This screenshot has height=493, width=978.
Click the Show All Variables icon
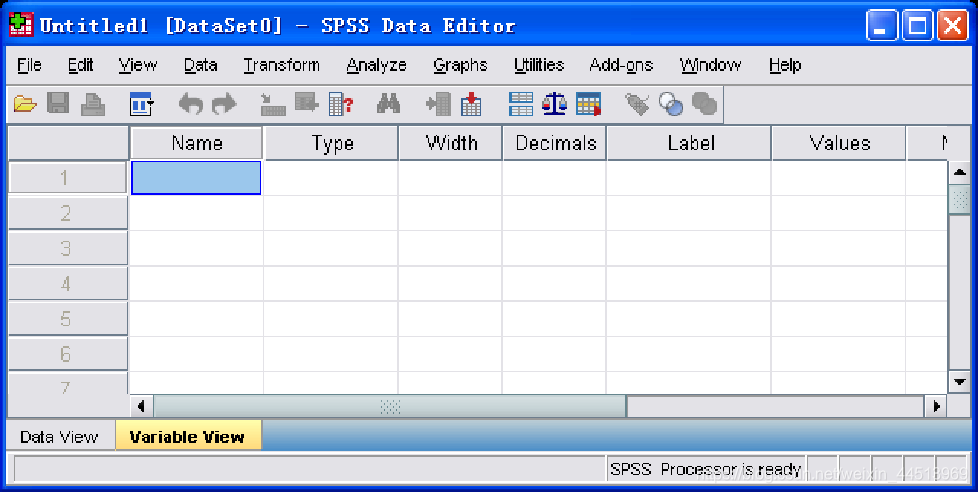point(704,104)
